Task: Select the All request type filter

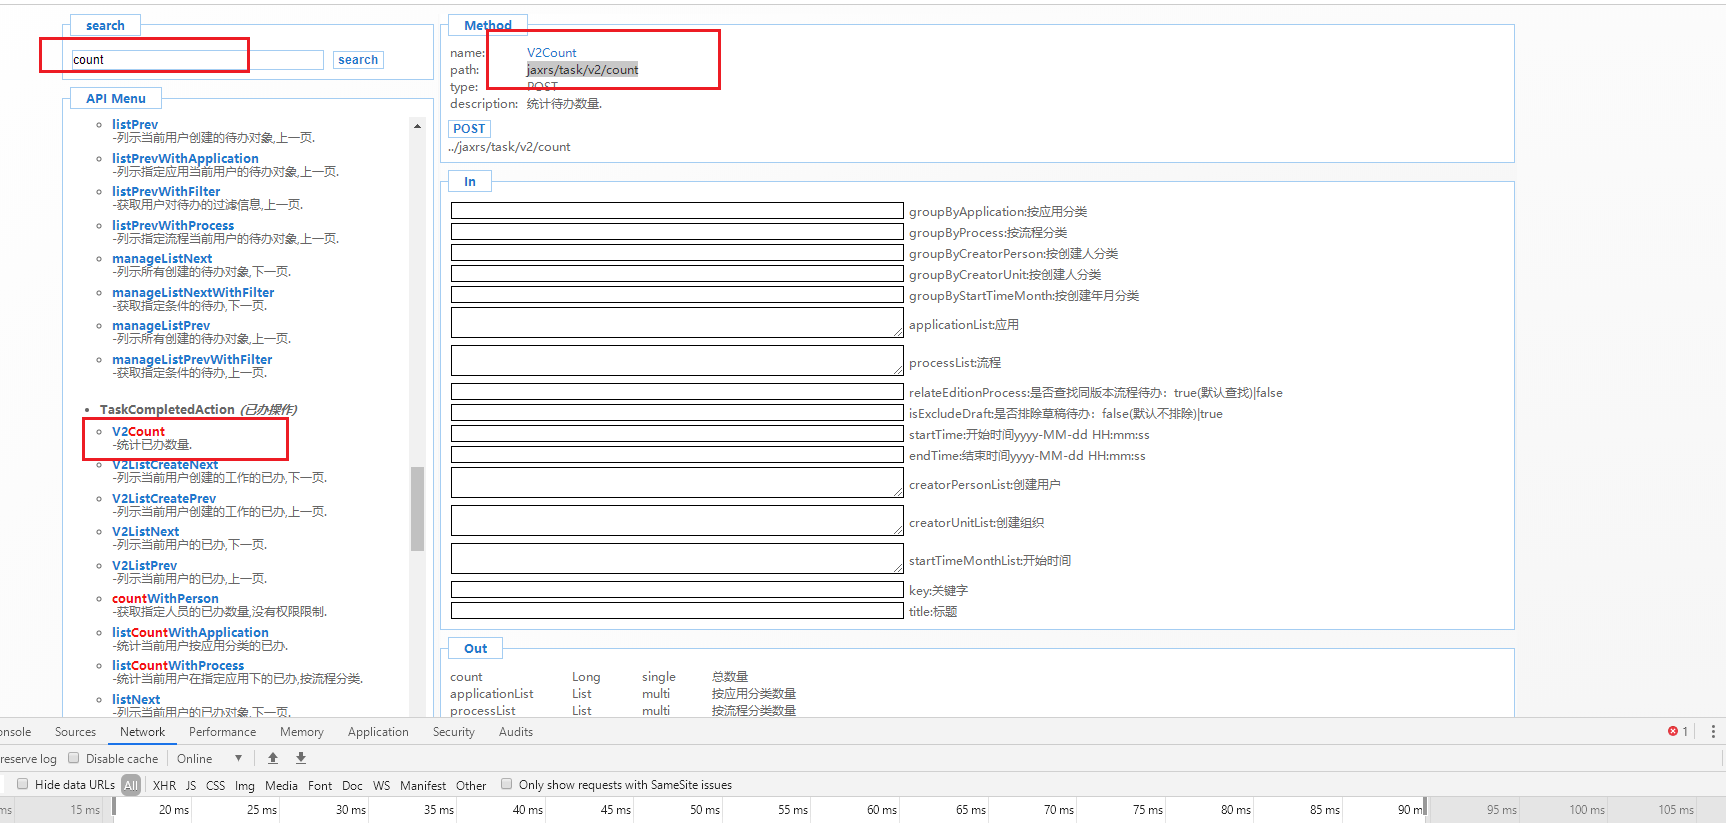Action: (x=131, y=786)
